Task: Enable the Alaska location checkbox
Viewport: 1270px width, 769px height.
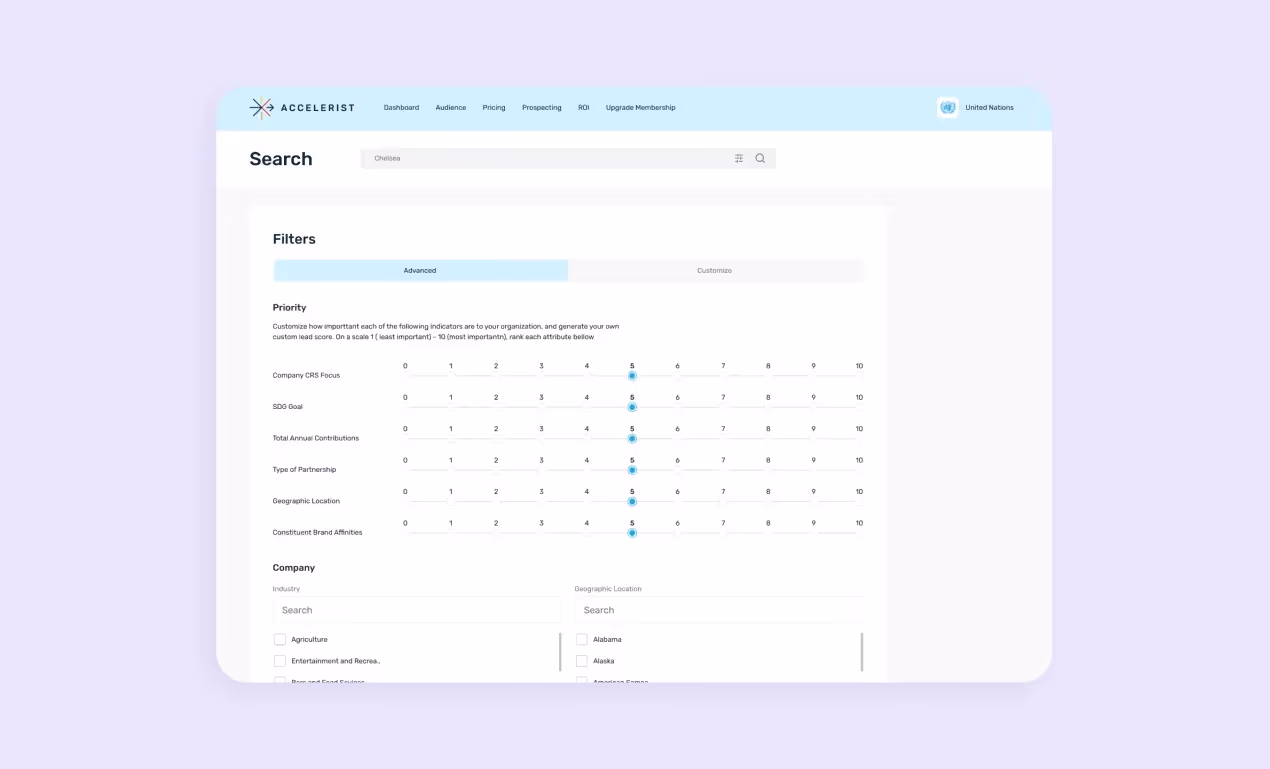Action: point(582,660)
